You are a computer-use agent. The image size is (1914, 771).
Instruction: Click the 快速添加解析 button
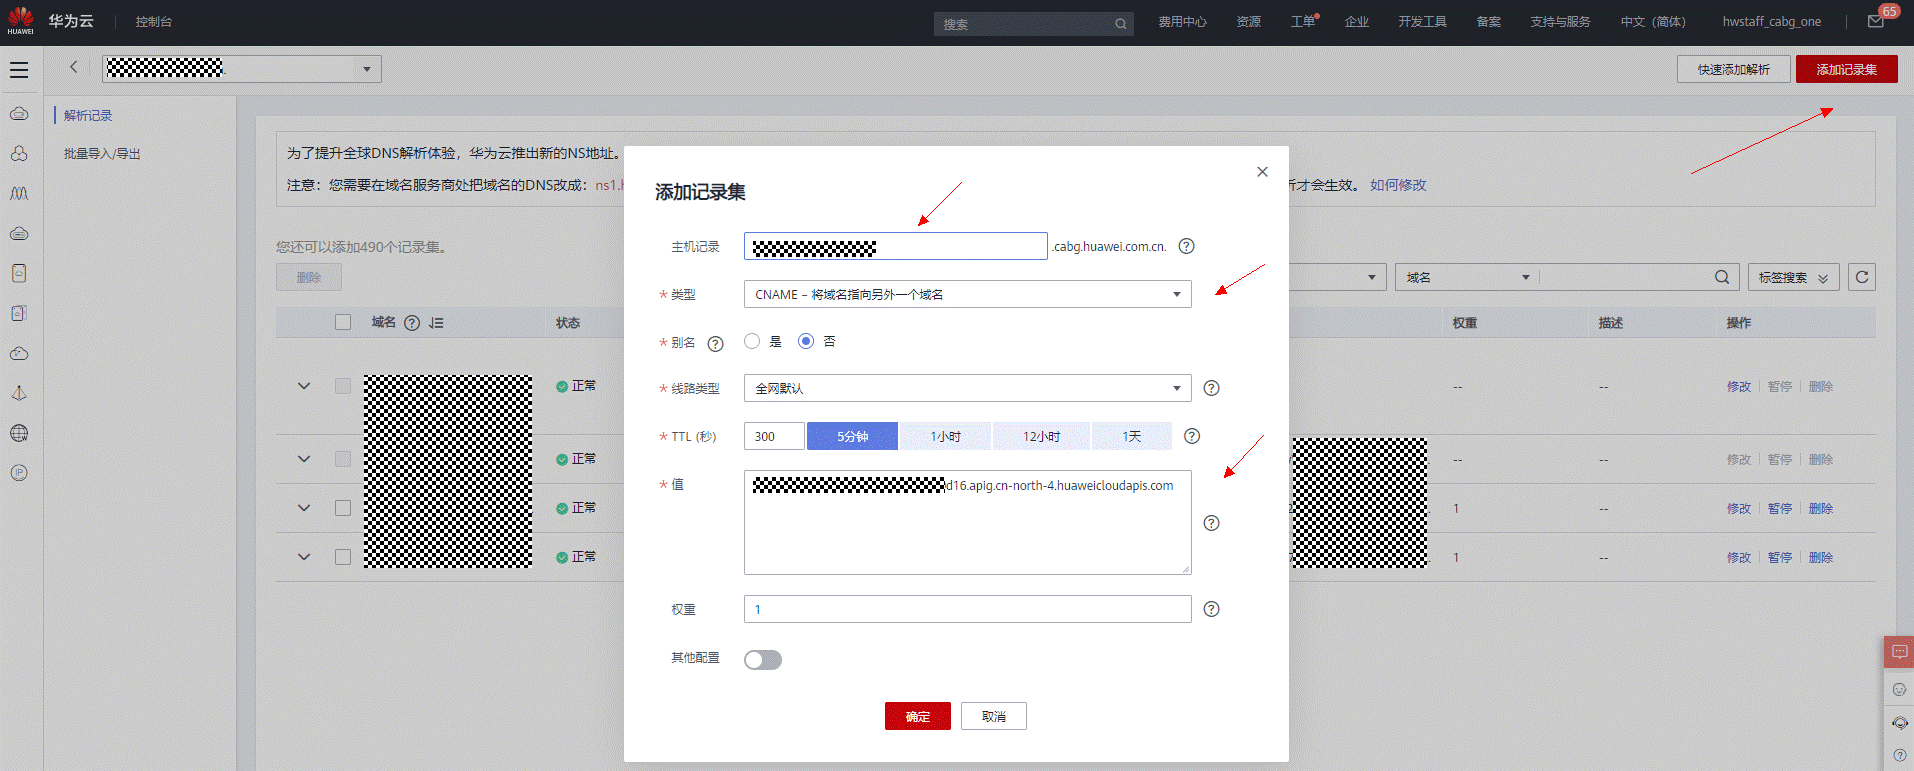coord(1734,69)
